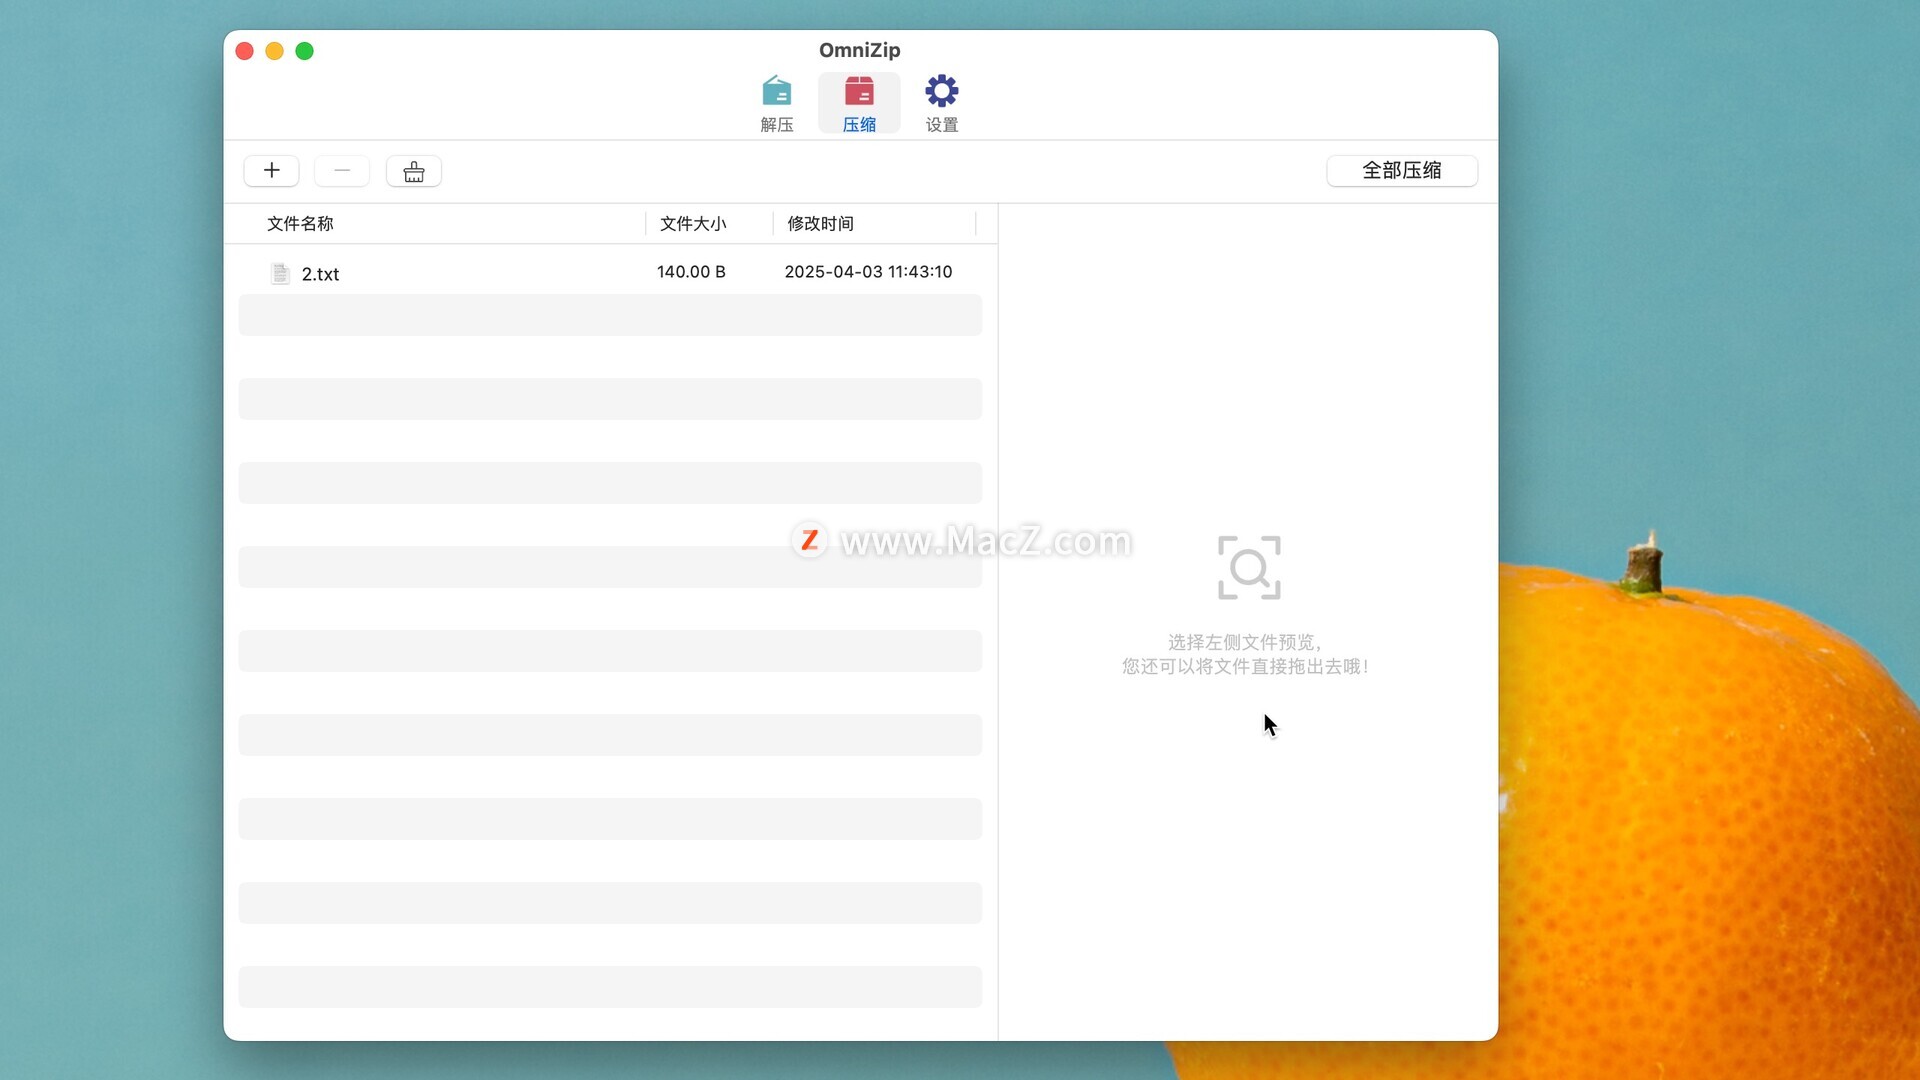Sort by 文件大小 column header

coord(693,224)
